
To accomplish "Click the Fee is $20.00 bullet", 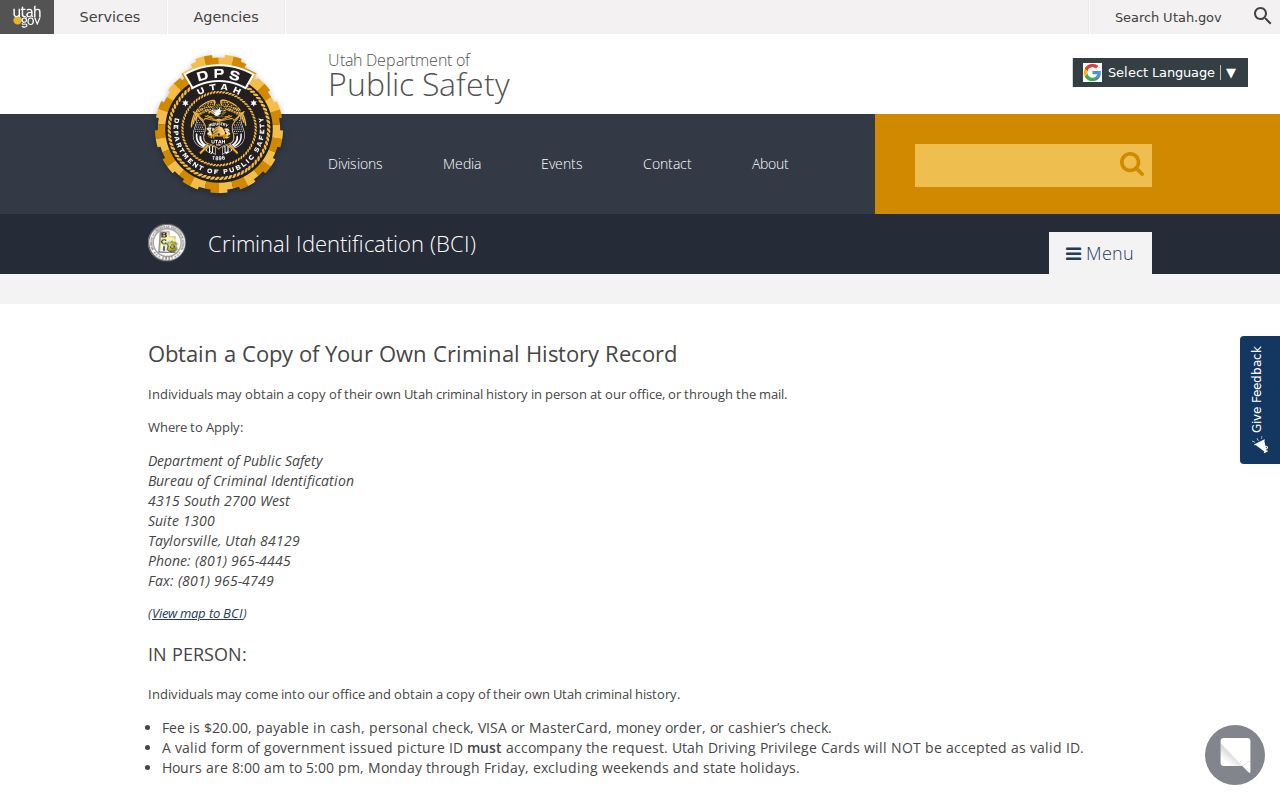I will [497, 728].
